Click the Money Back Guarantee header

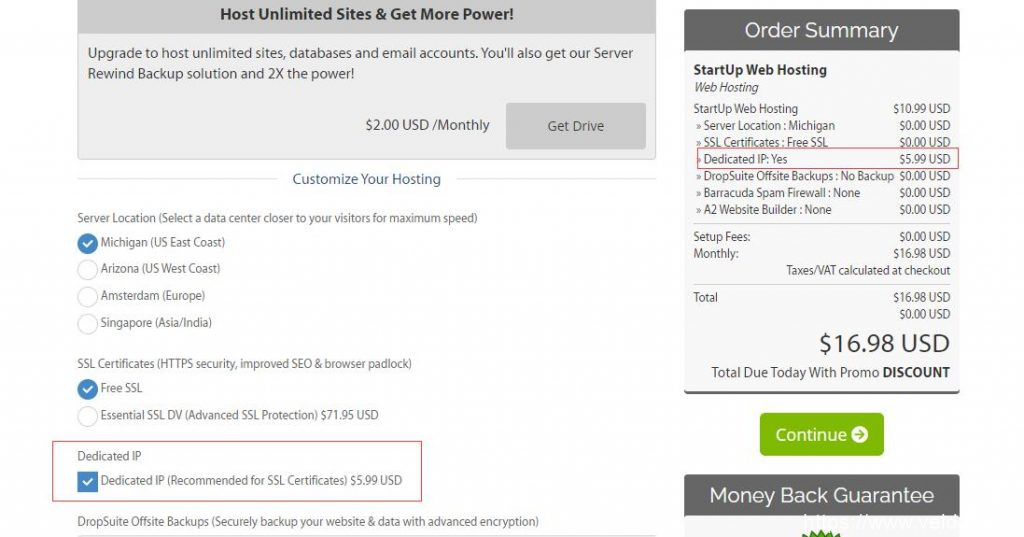tap(821, 495)
